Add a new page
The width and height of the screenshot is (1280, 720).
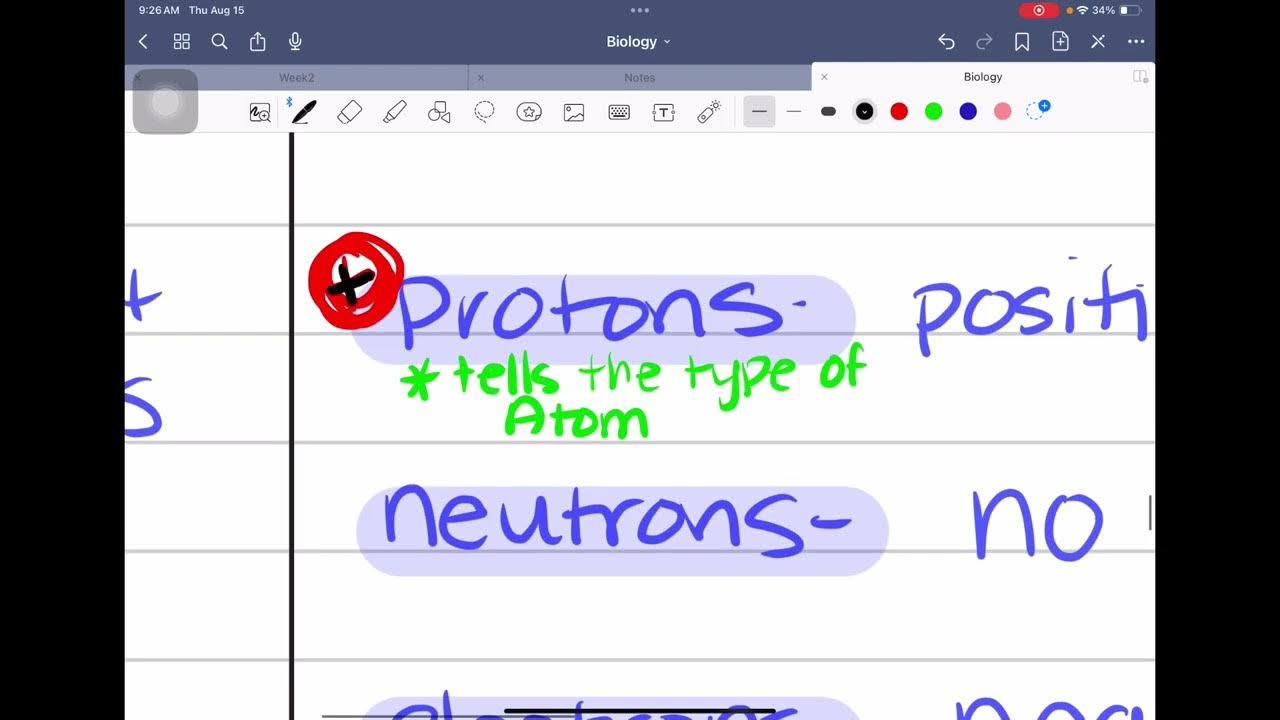(x=1060, y=42)
